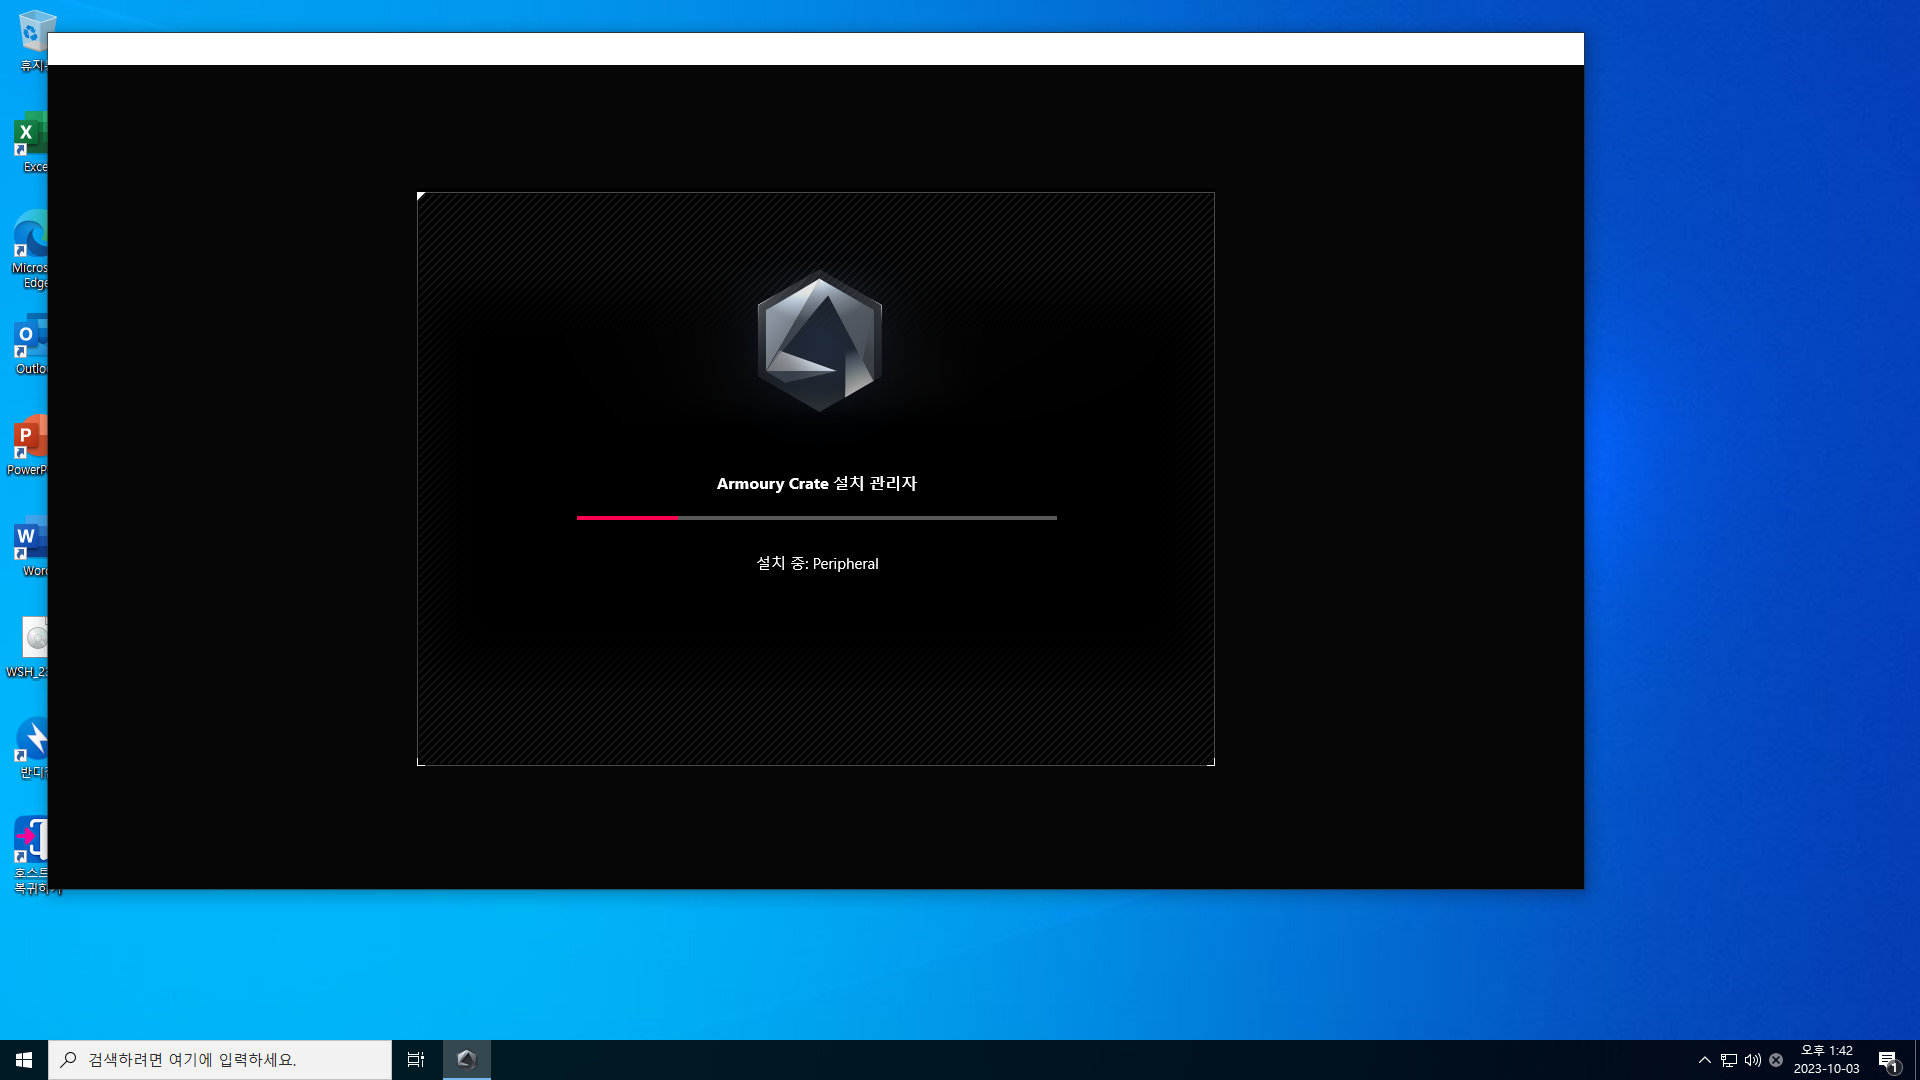This screenshot has width=1920, height=1080.
Task: Click the 'Armoury Crate 설치 관리자' title text
Action: click(816, 483)
